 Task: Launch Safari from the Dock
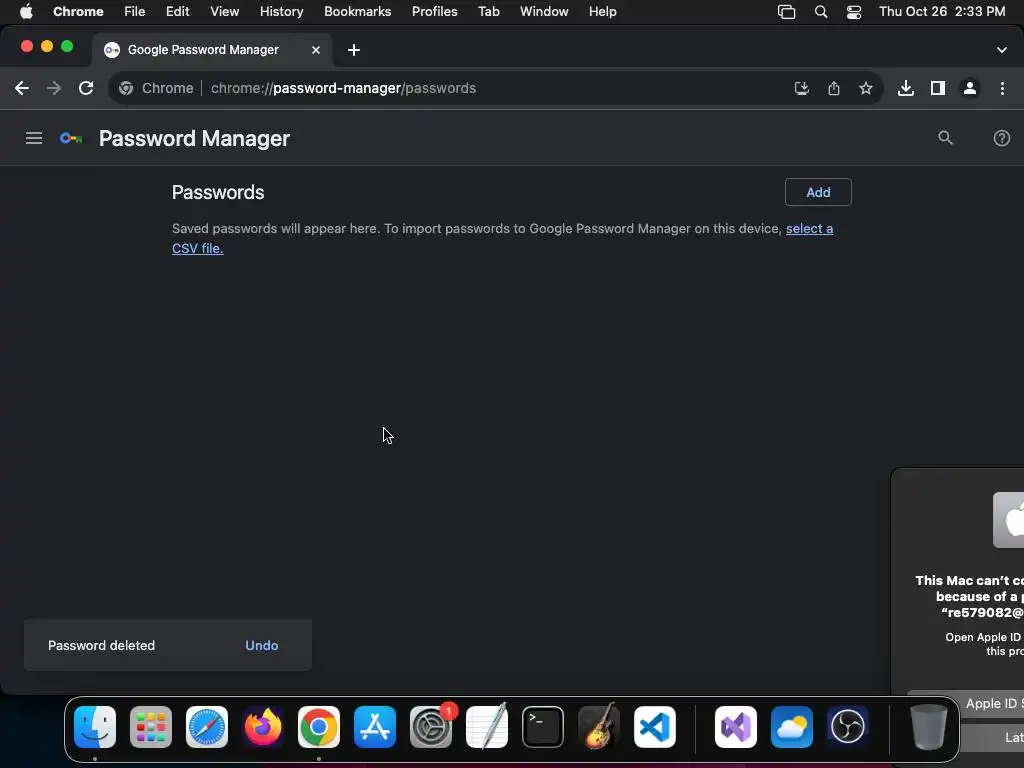tap(207, 726)
